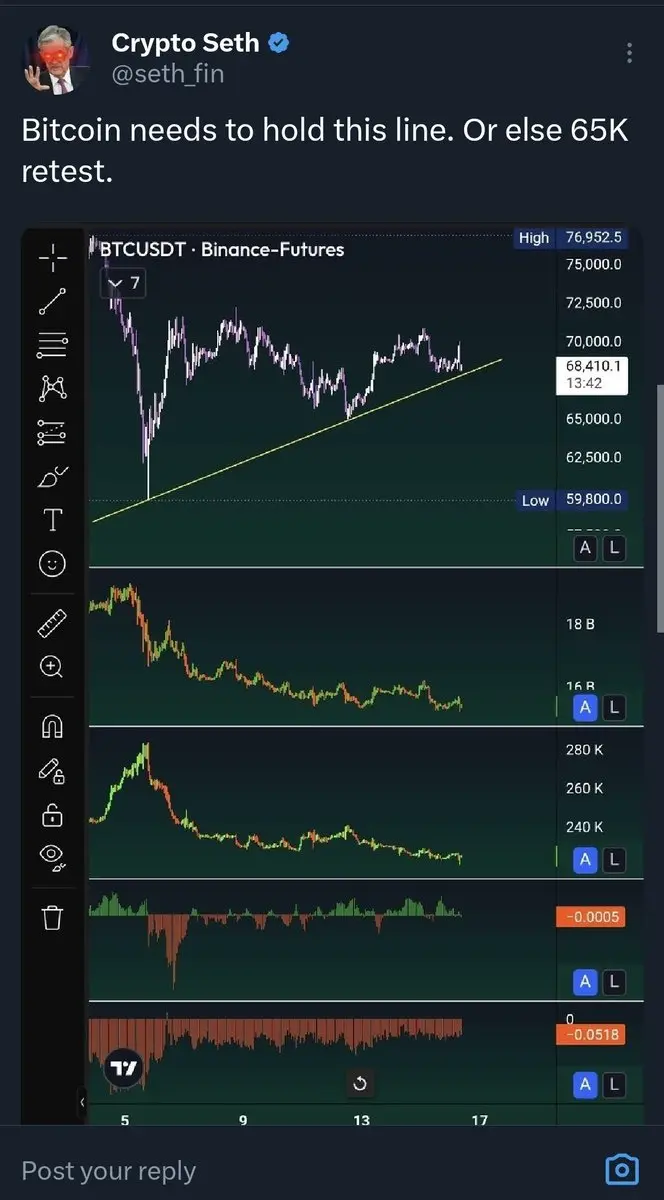This screenshot has height=1200, width=664.
Task: Select the Text annotation tool
Action: tap(52, 520)
